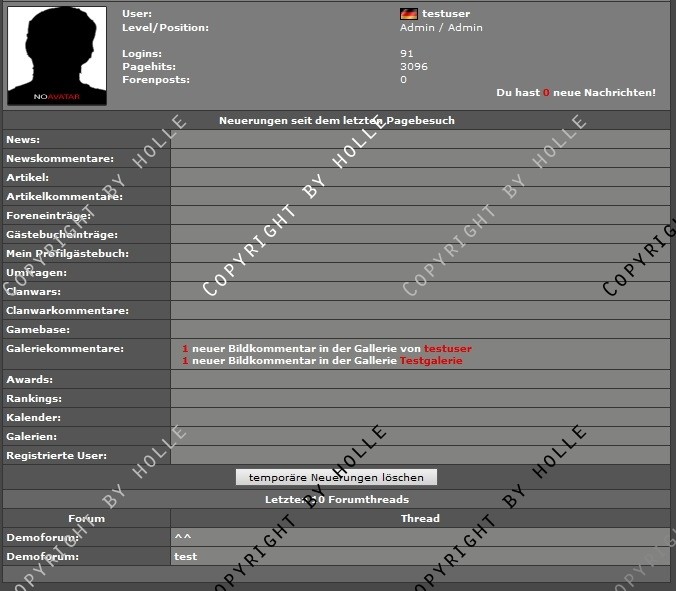
Task: Click the 'Clanwars:' row label
Action: point(34,291)
